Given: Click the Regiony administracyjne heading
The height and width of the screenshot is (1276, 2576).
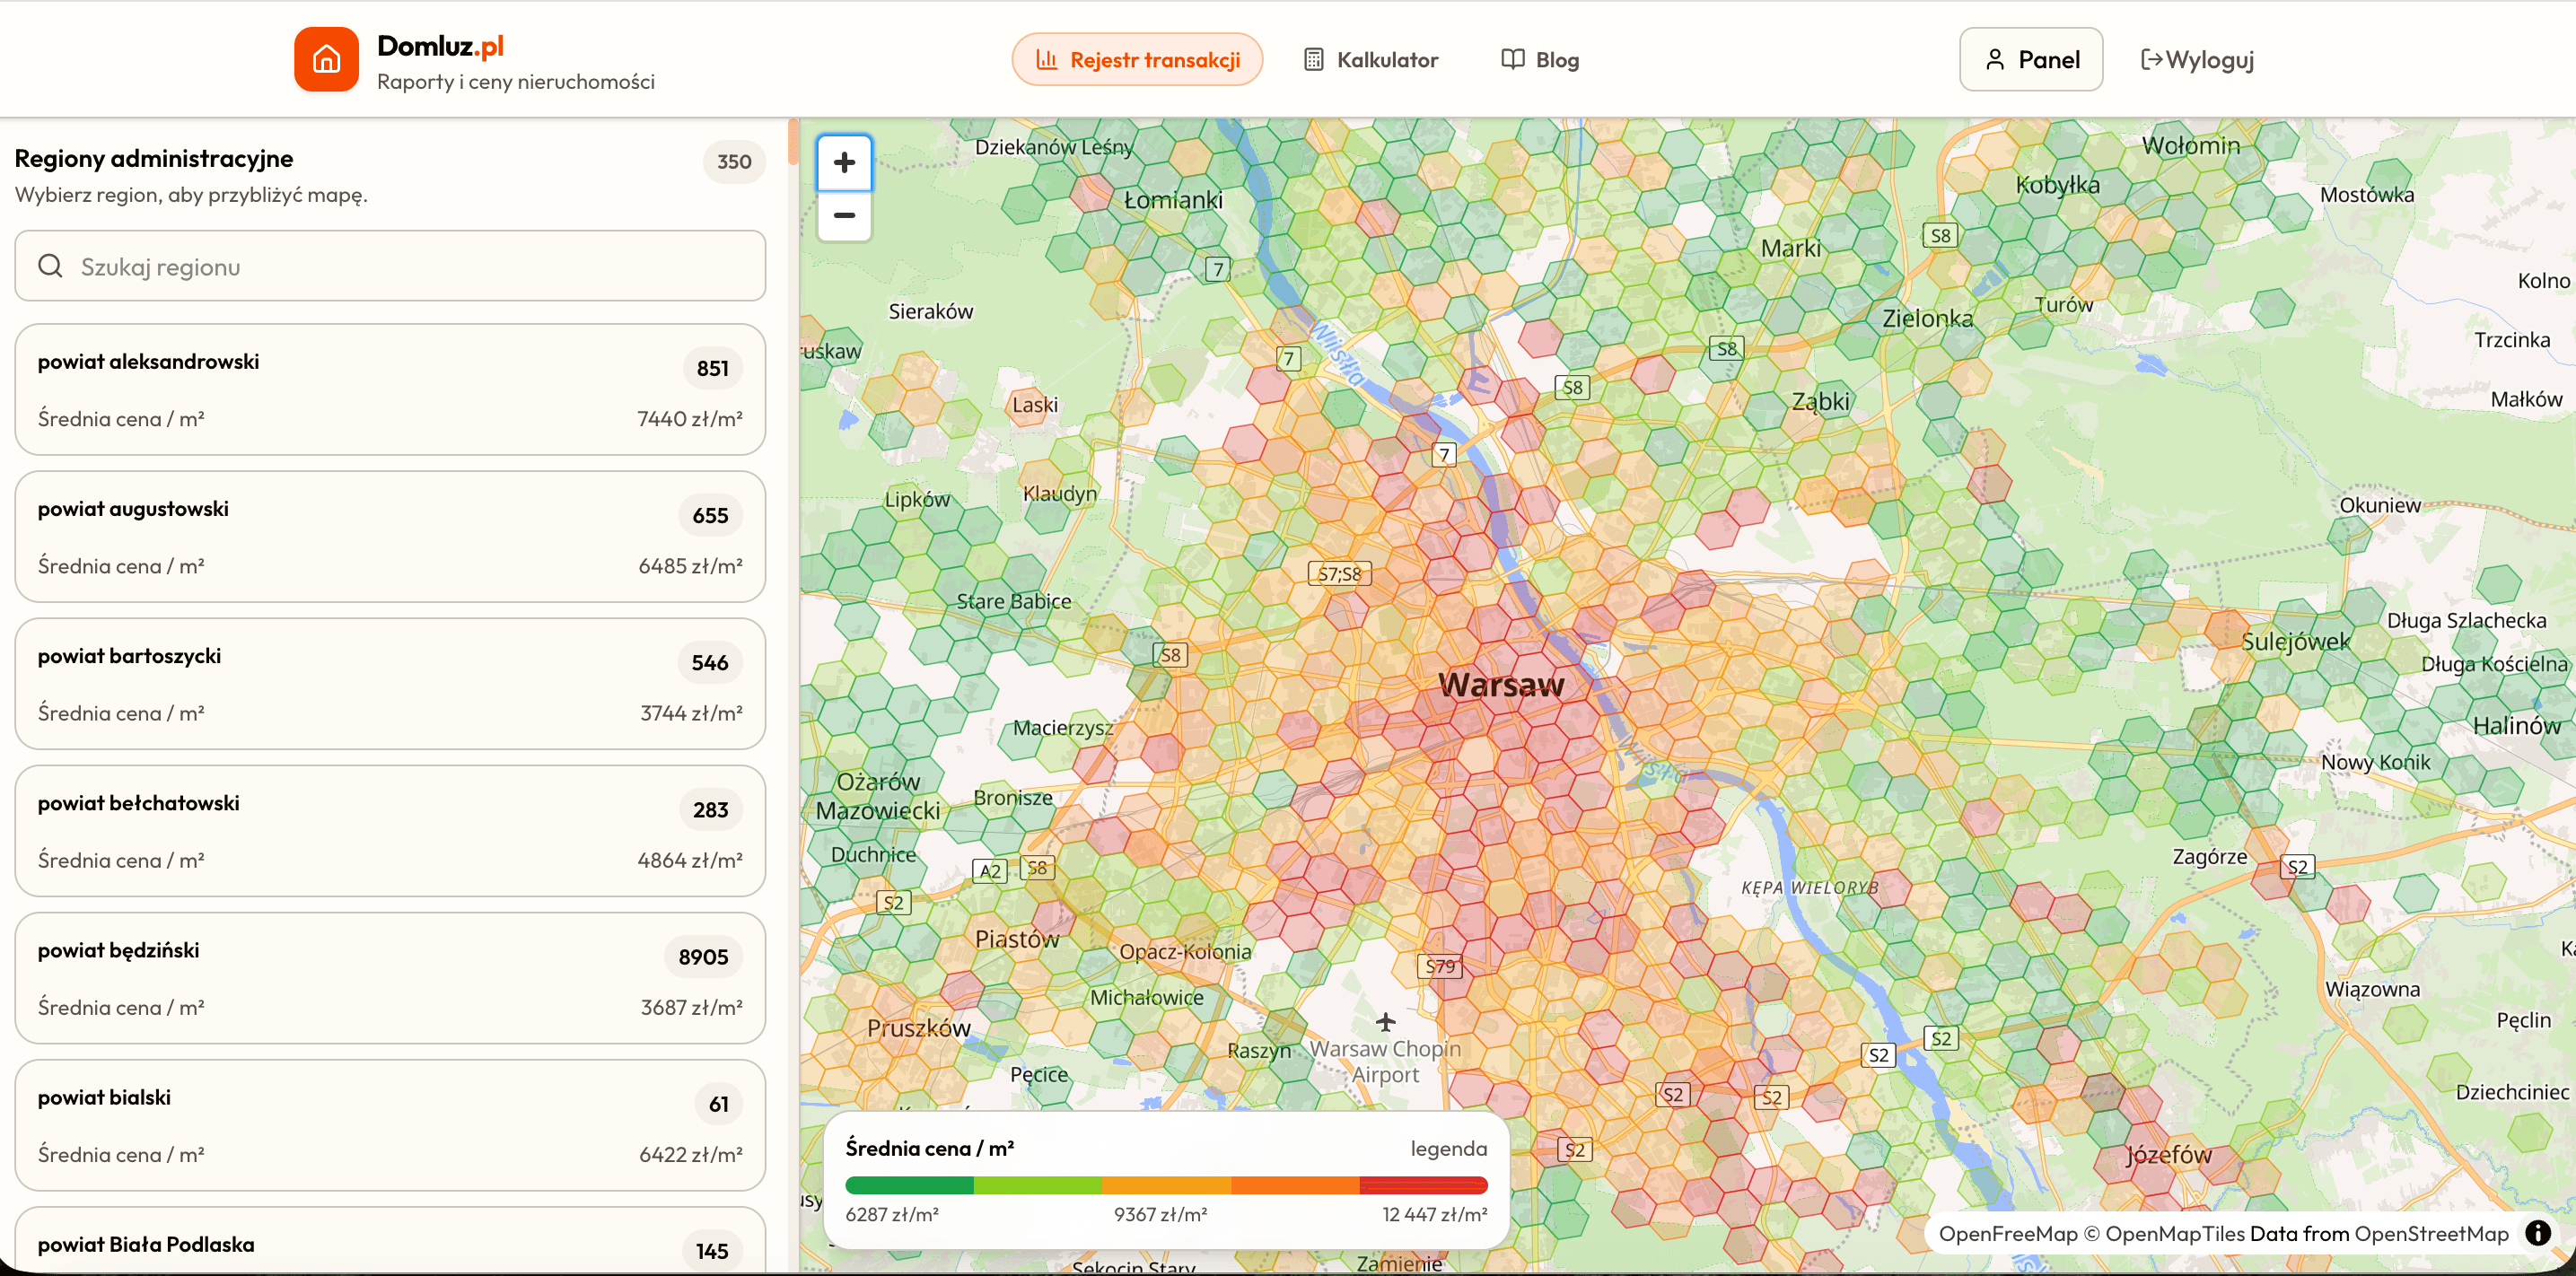Looking at the screenshot, I should click(x=154, y=158).
